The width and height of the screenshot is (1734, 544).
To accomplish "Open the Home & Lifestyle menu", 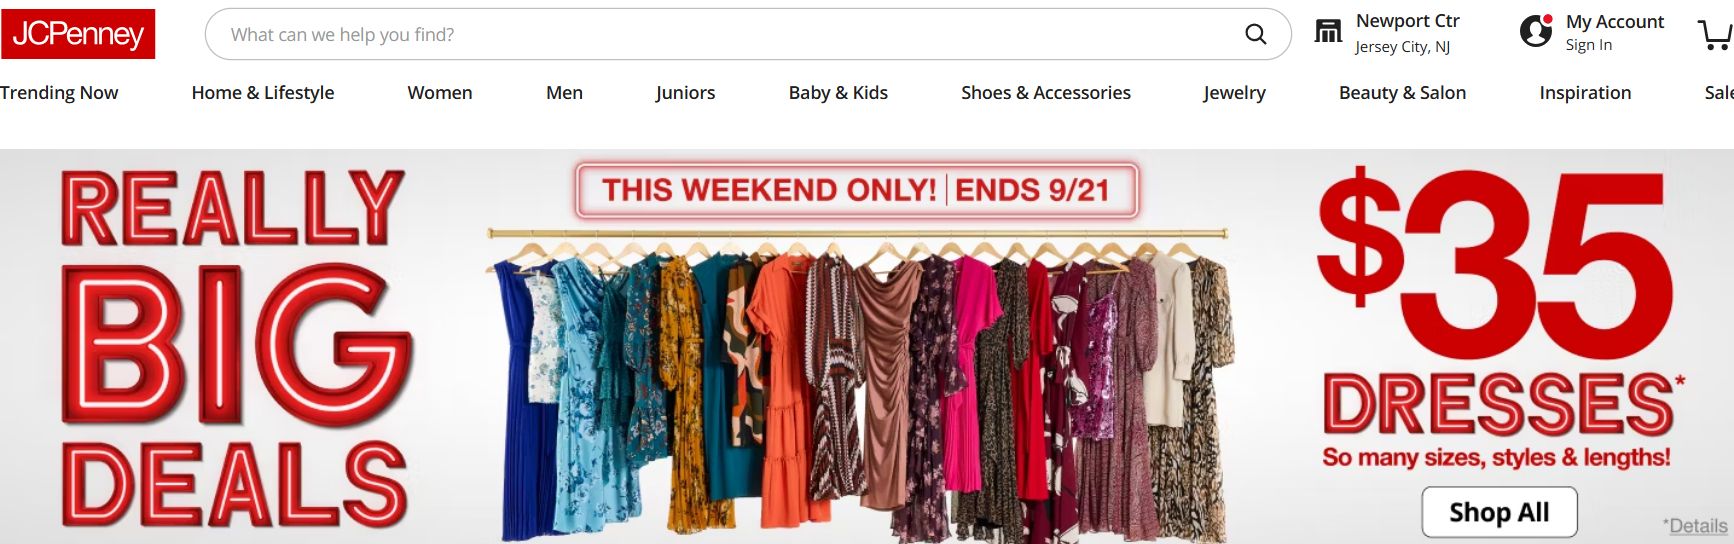I will click(263, 93).
